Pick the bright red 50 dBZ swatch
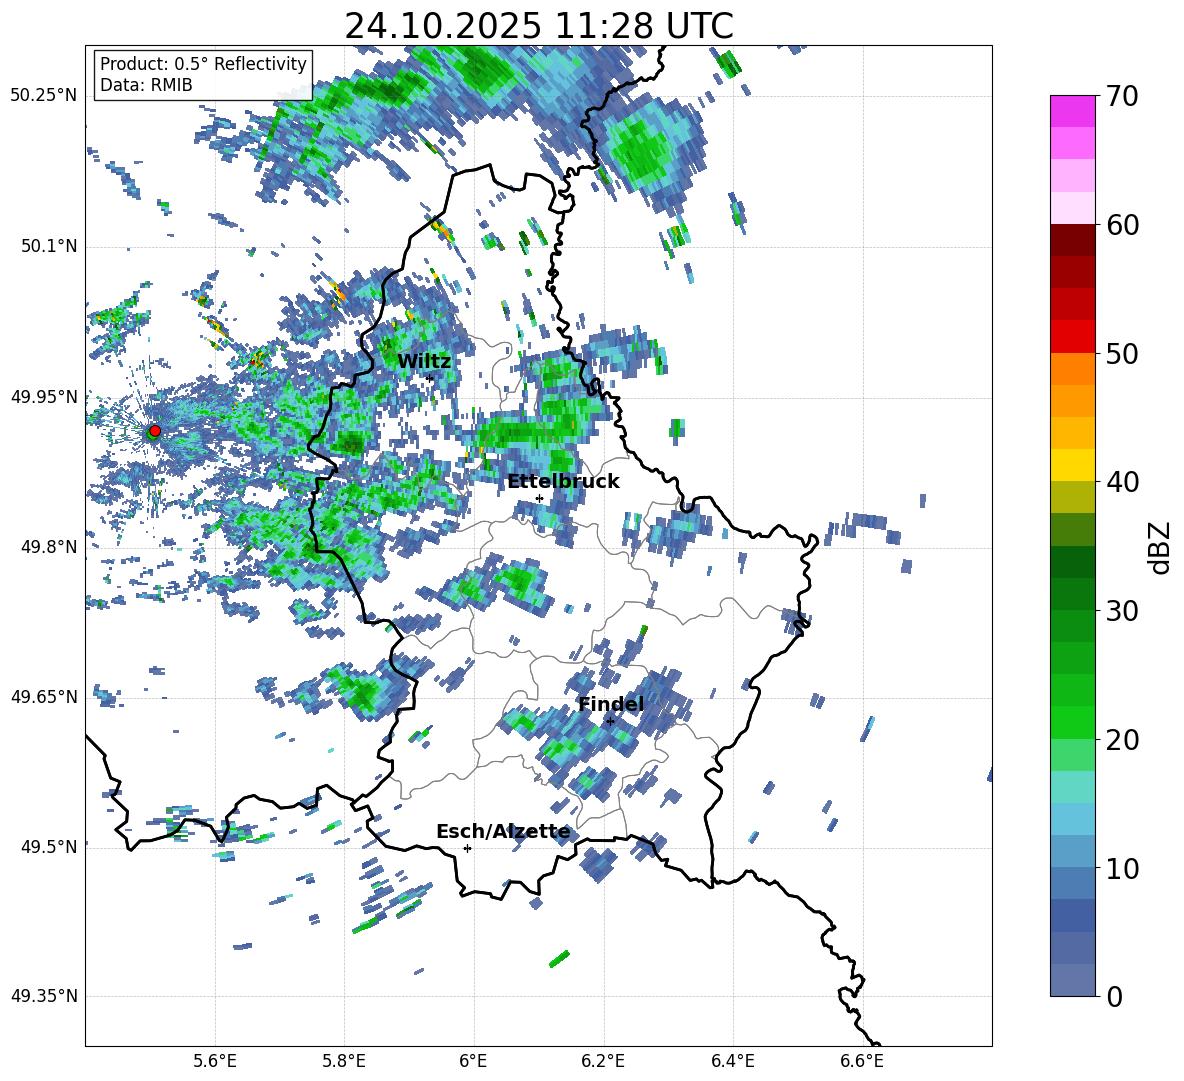The height and width of the screenshot is (1081, 1184). pyautogui.click(x=1073, y=337)
